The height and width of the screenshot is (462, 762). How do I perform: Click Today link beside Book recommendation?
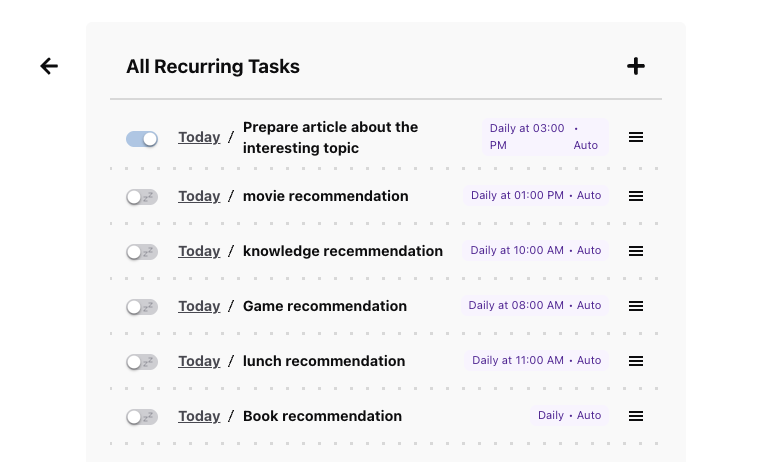(199, 416)
